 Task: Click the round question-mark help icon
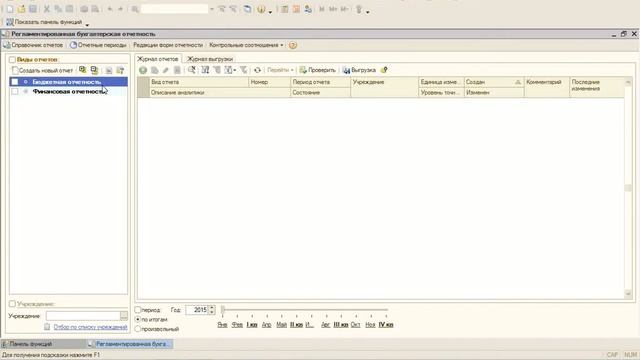pos(293,45)
